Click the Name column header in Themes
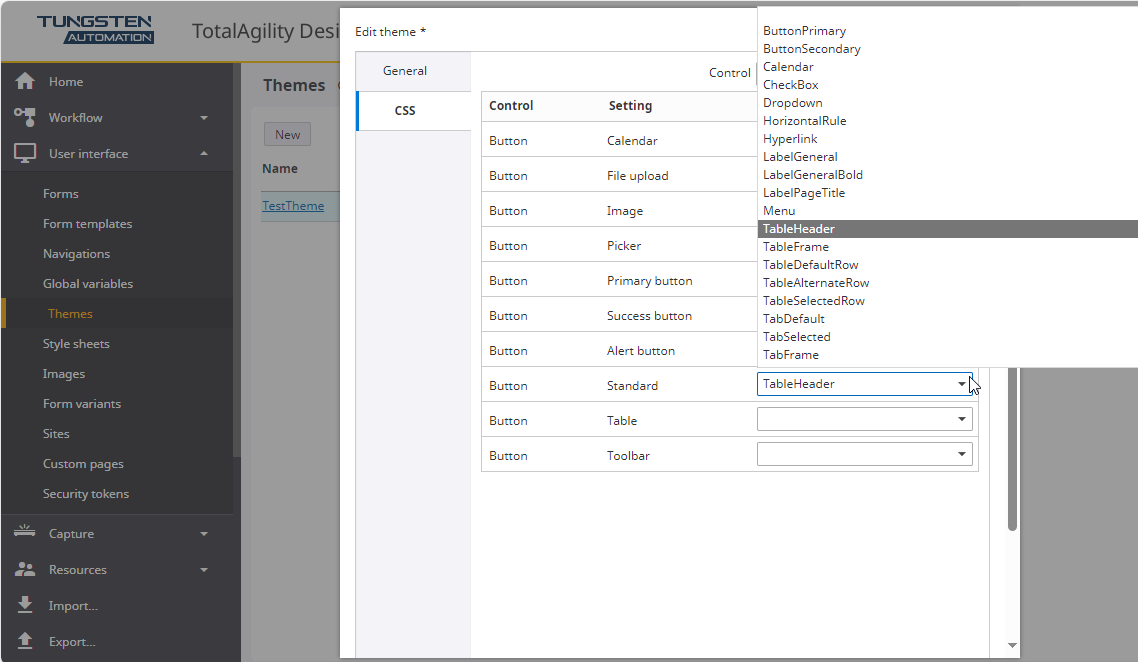The height and width of the screenshot is (662, 1138). pyautogui.click(x=280, y=168)
